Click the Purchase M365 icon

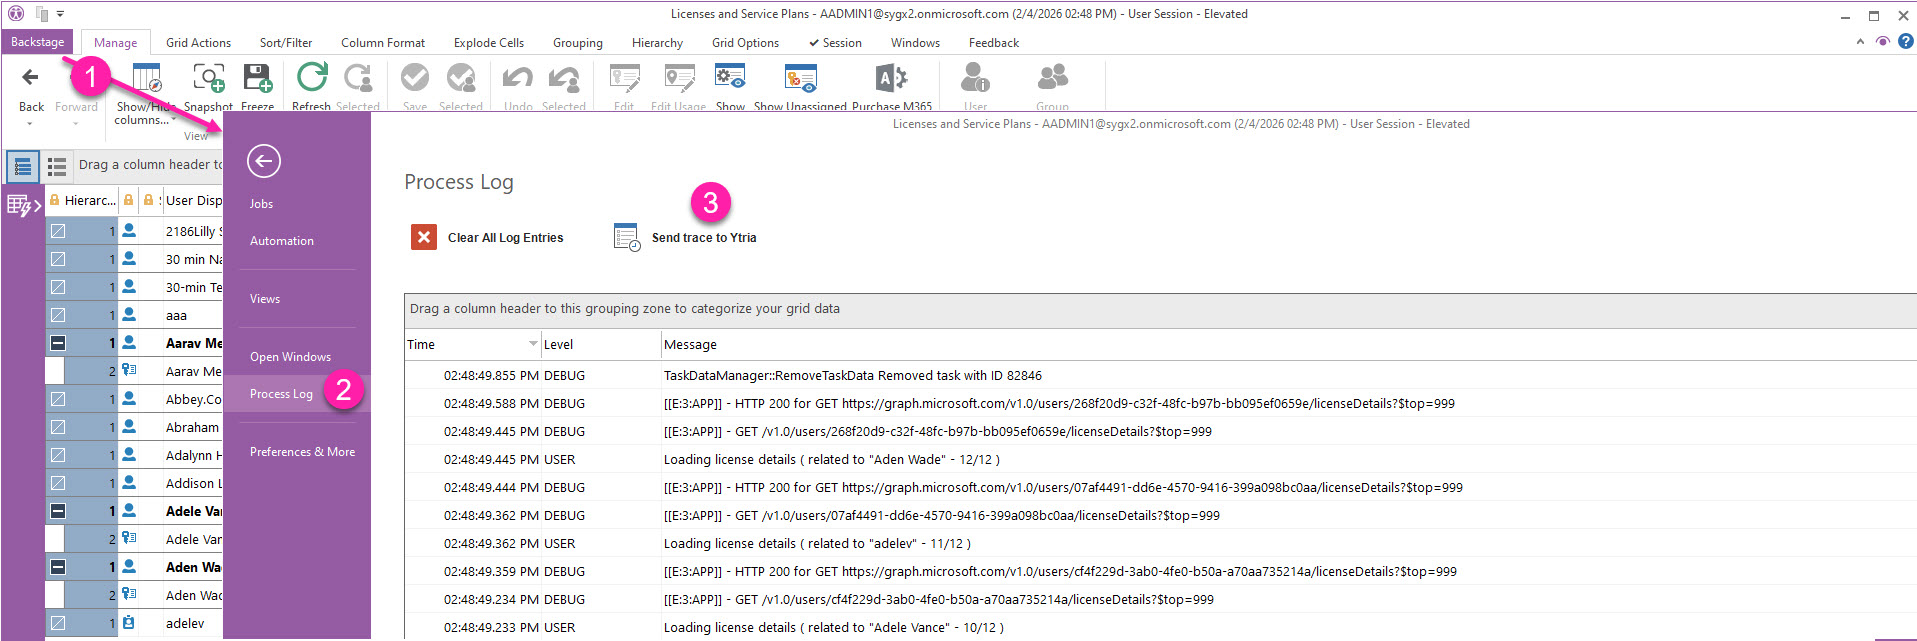click(x=891, y=78)
